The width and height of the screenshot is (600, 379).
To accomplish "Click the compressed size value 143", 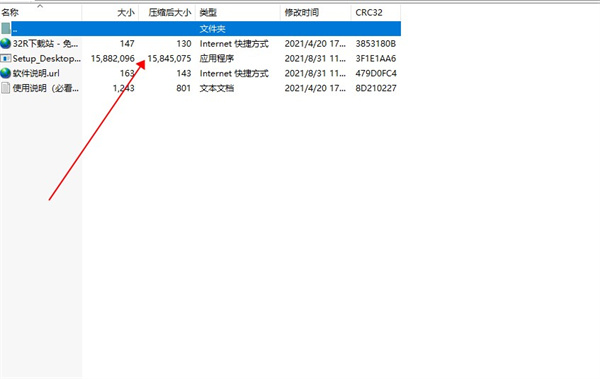I will coord(184,73).
